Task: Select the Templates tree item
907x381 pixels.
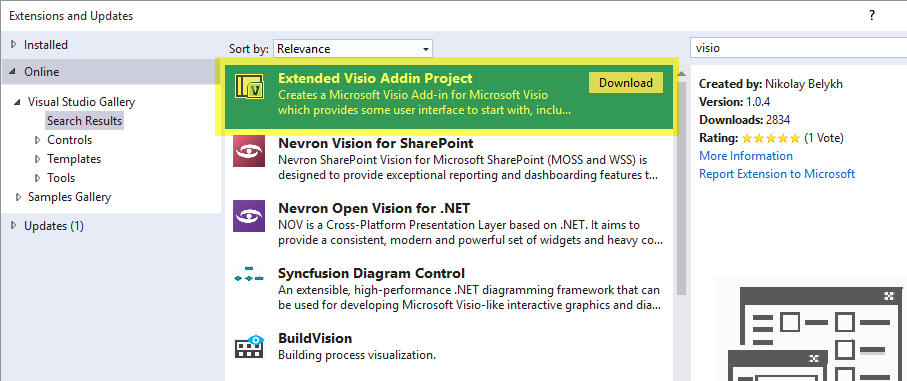Action: click(x=74, y=159)
